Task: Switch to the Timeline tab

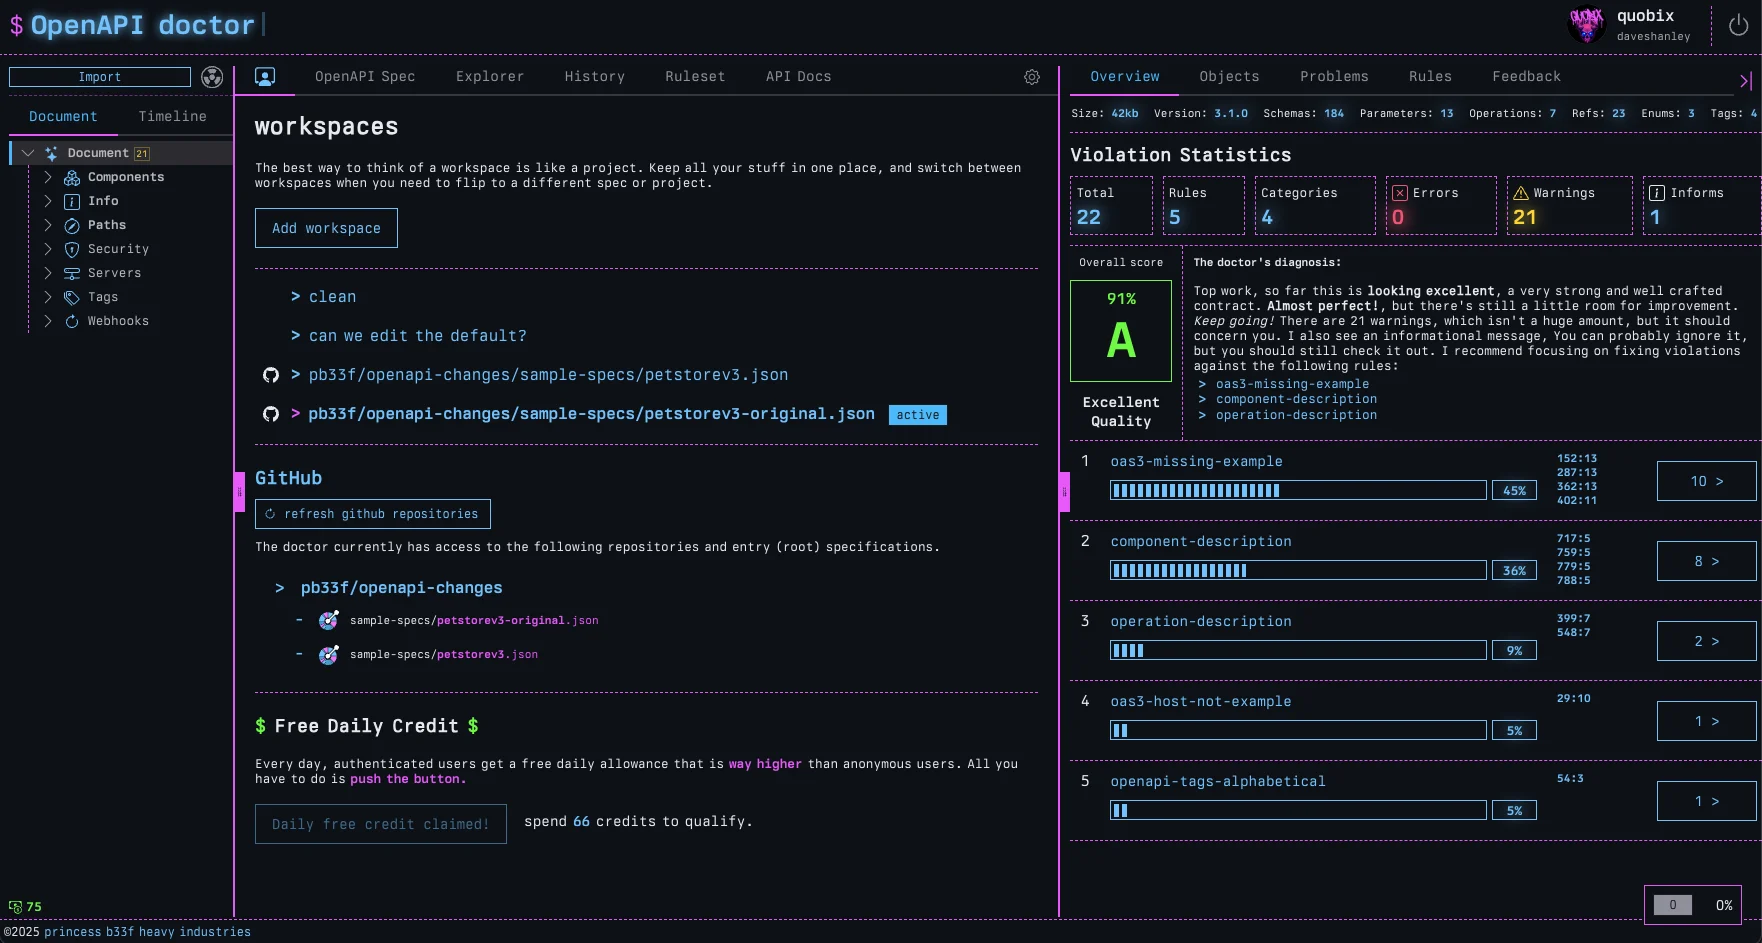Action: tap(173, 116)
